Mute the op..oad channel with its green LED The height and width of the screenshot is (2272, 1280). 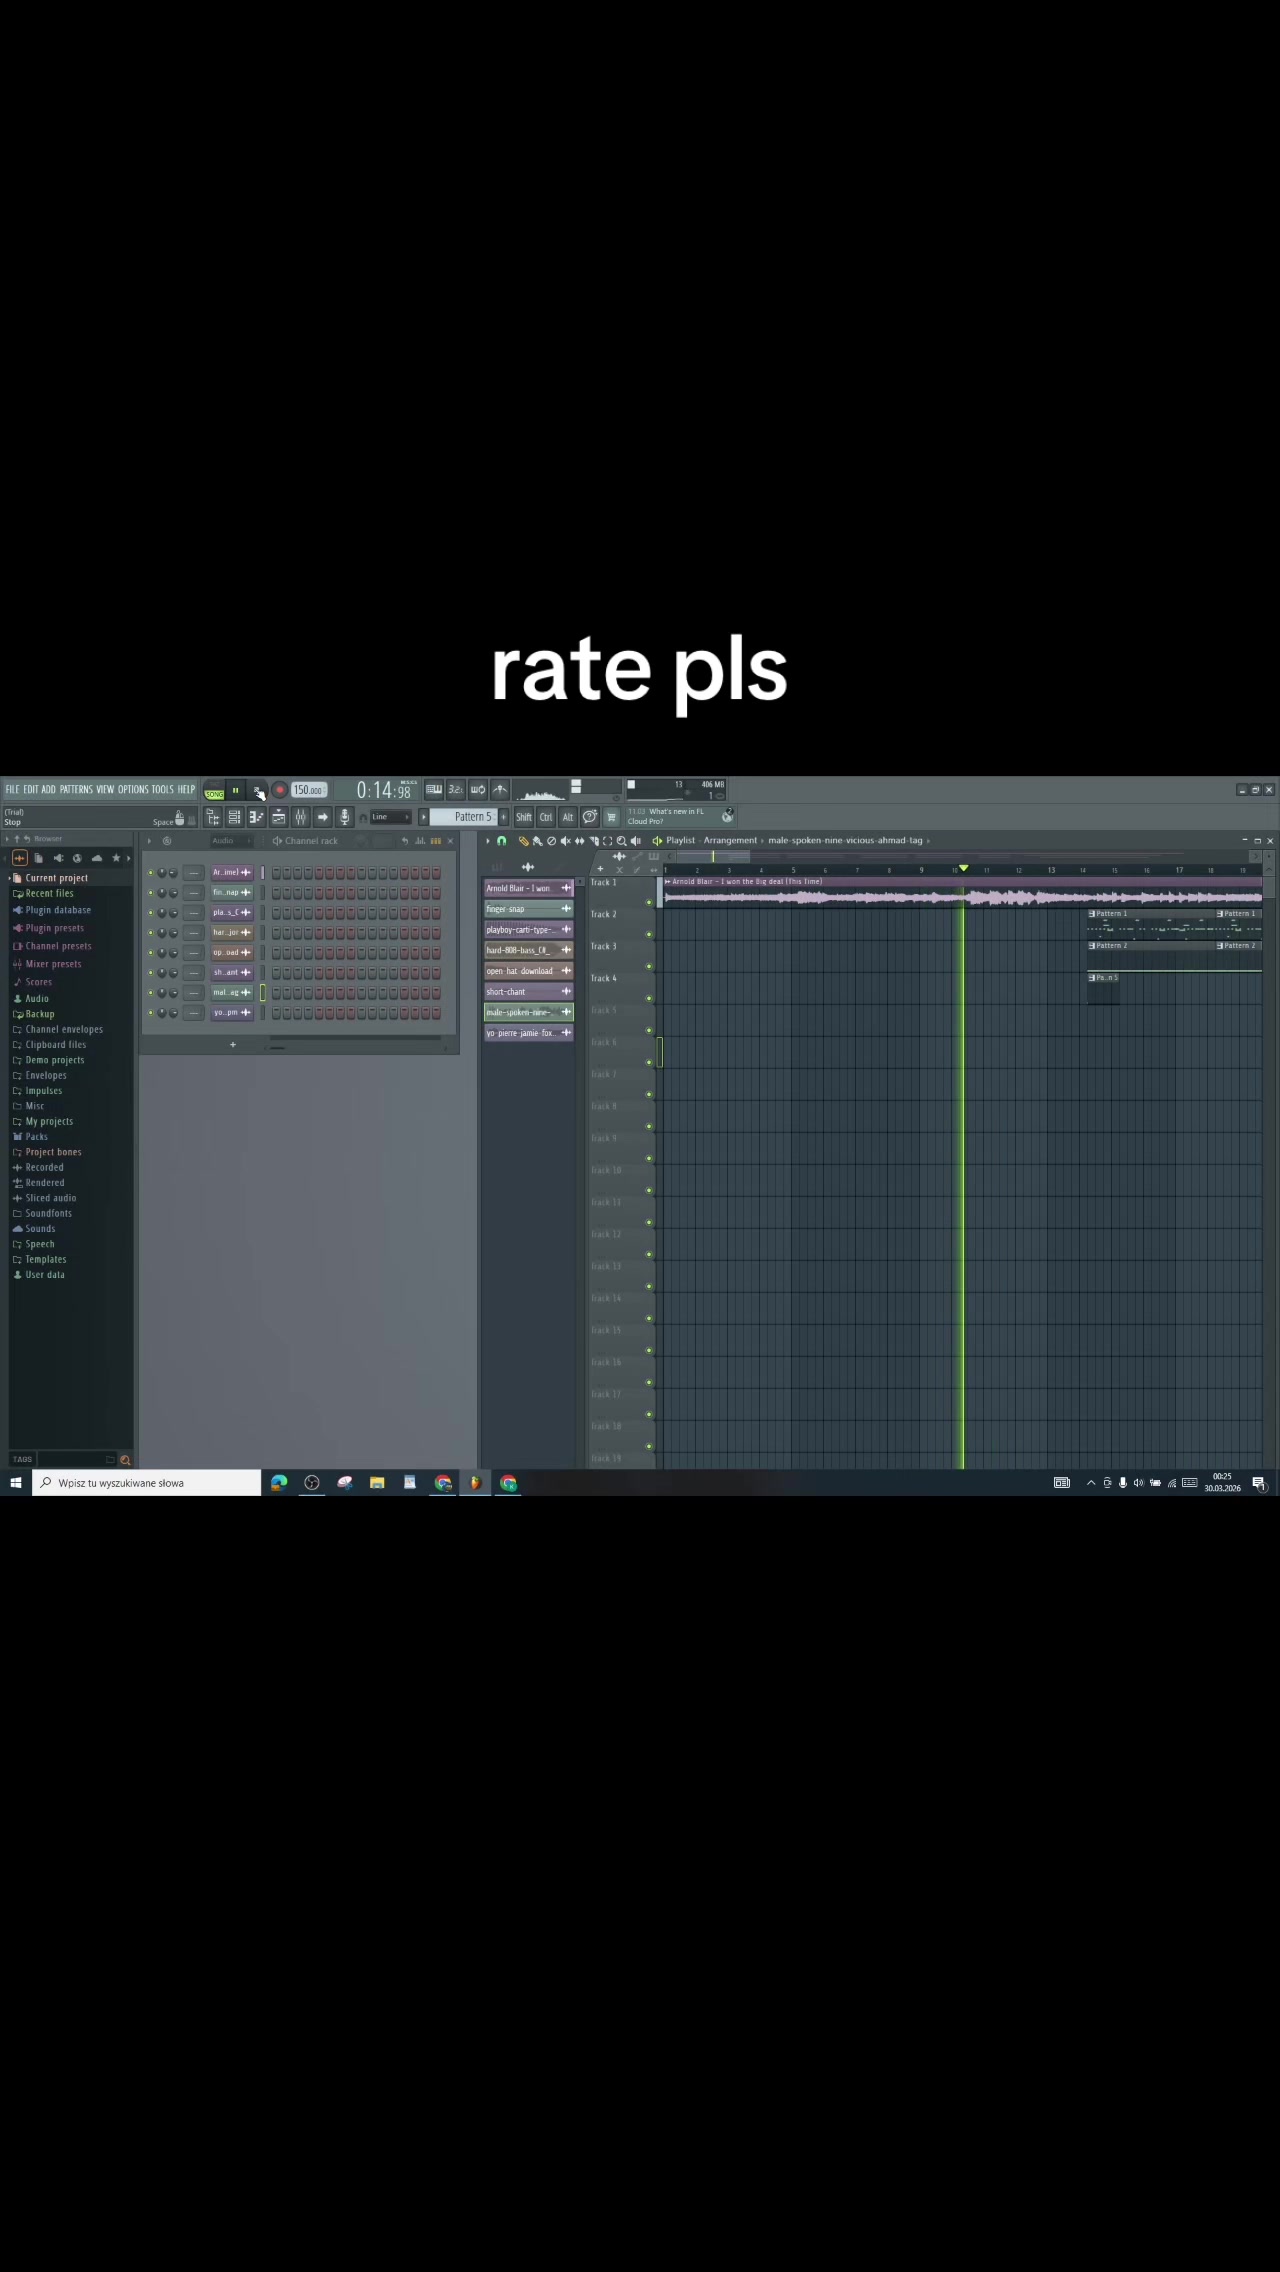151,953
